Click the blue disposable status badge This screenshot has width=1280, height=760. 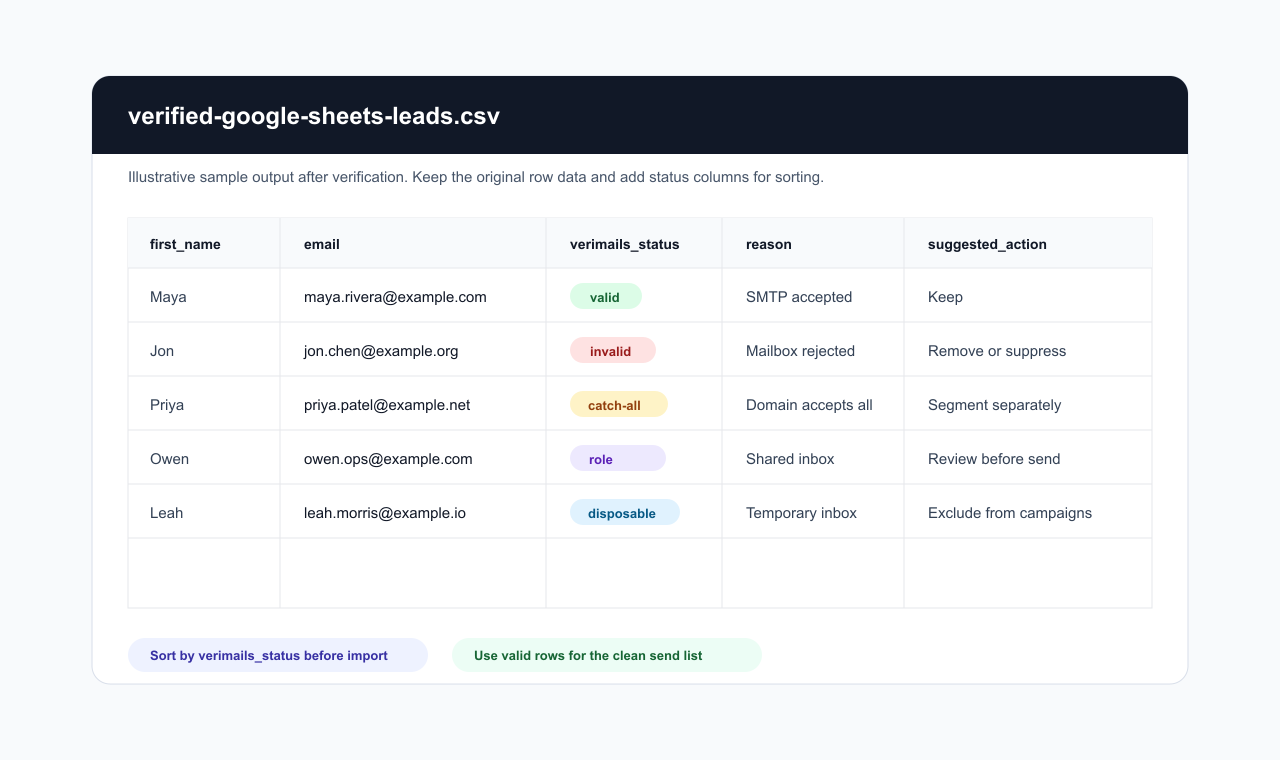point(625,512)
